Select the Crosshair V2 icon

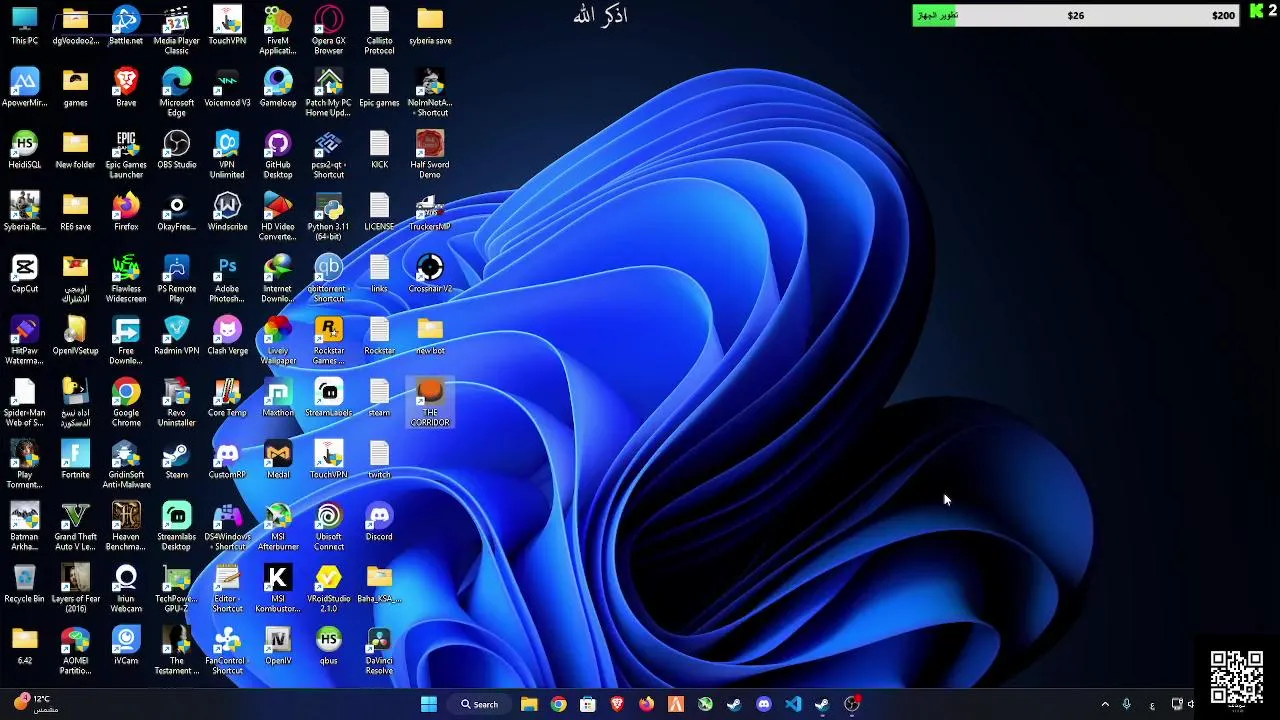pyautogui.click(x=430, y=274)
